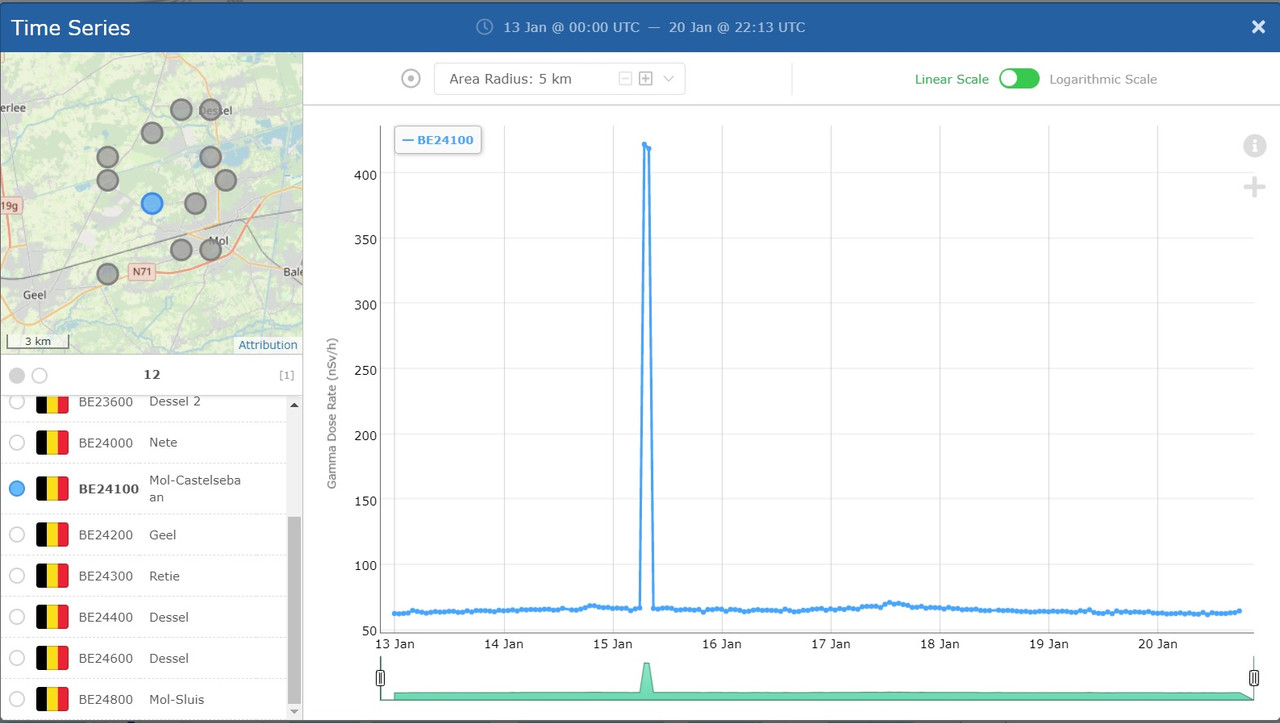
Task: Click the large grey plus icon below info
Action: click(x=1254, y=187)
